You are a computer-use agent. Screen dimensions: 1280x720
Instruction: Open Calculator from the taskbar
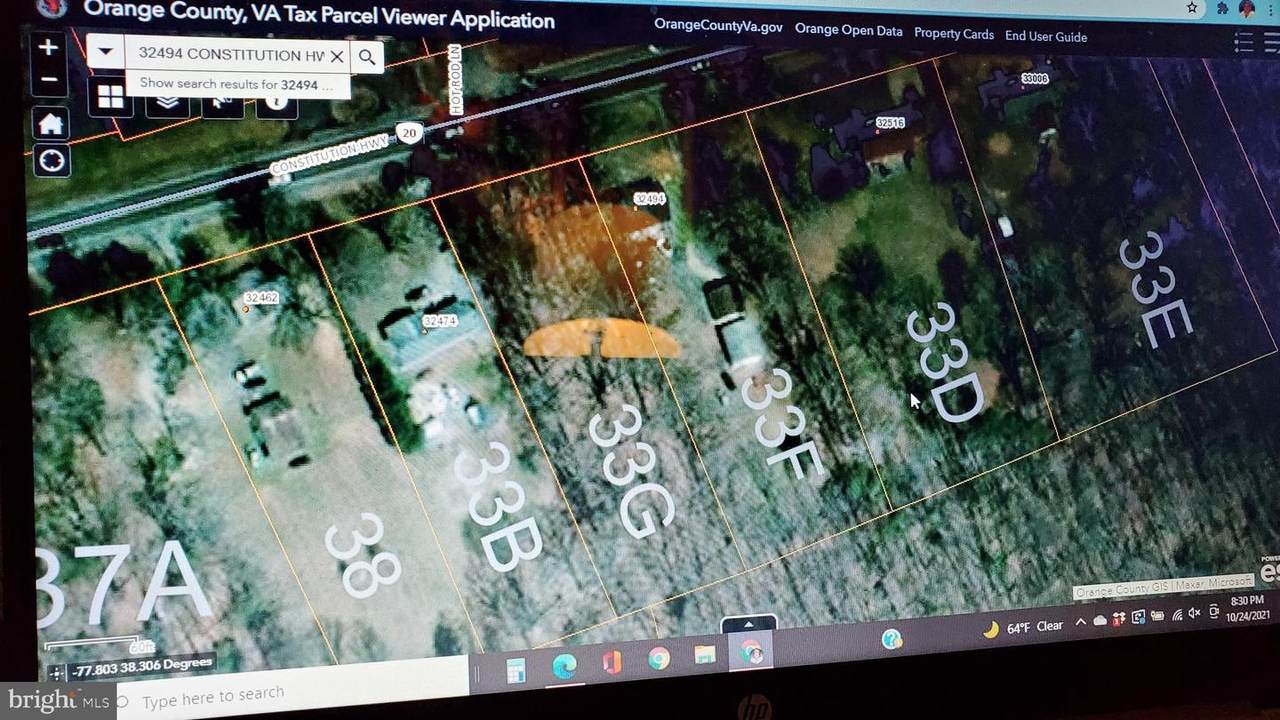pyautogui.click(x=516, y=669)
